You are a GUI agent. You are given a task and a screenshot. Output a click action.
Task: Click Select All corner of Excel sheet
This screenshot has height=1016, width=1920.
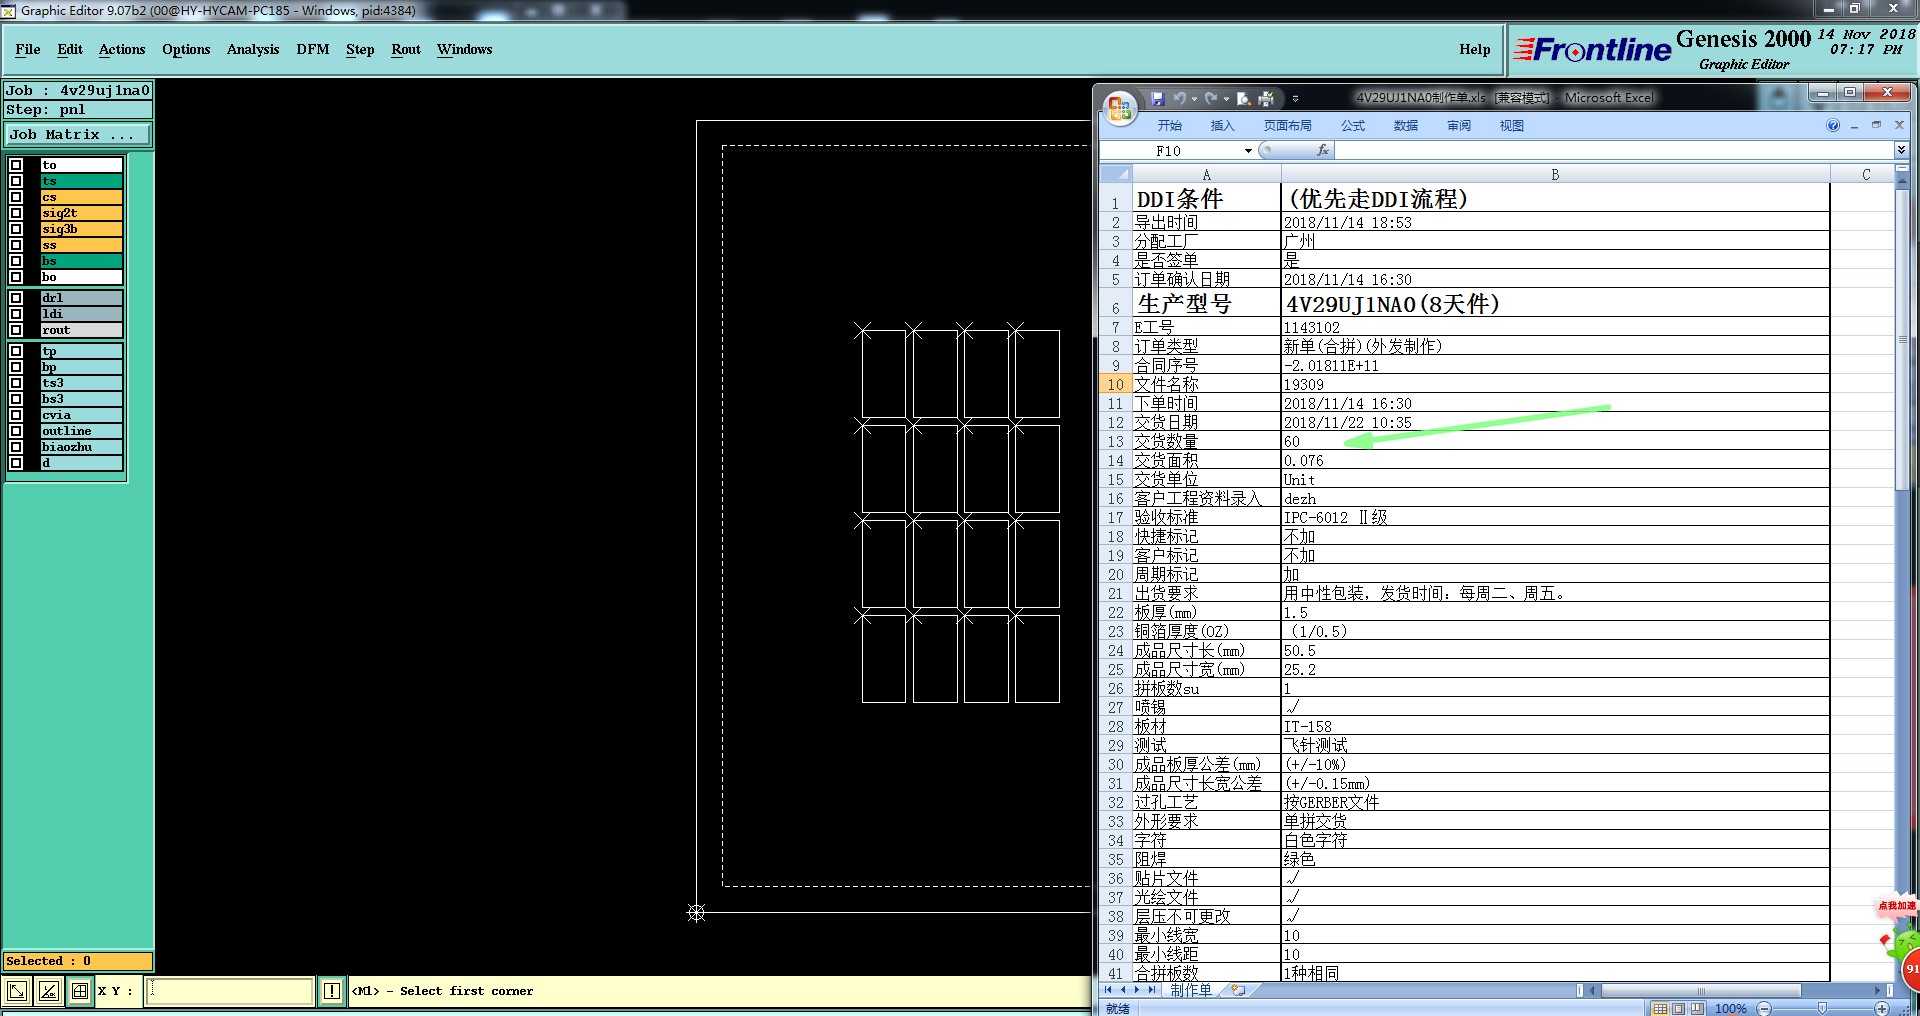point(1115,174)
